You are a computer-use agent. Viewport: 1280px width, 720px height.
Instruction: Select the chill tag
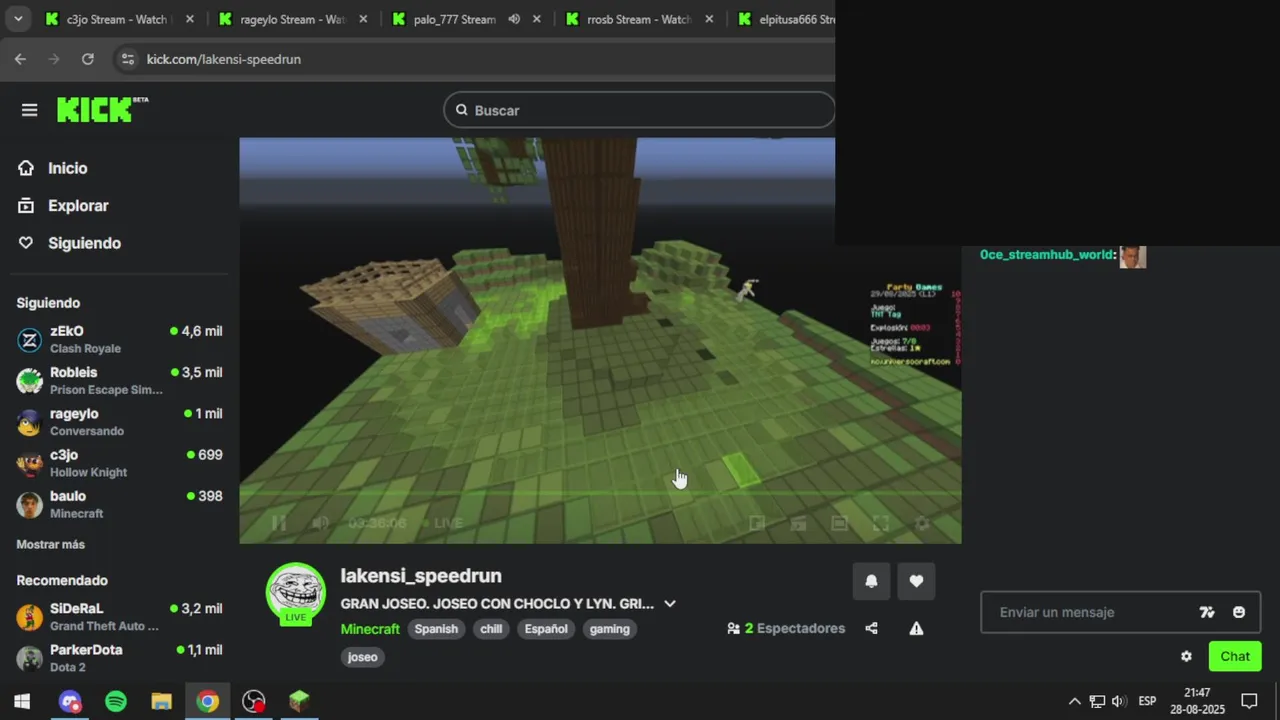pyautogui.click(x=491, y=629)
